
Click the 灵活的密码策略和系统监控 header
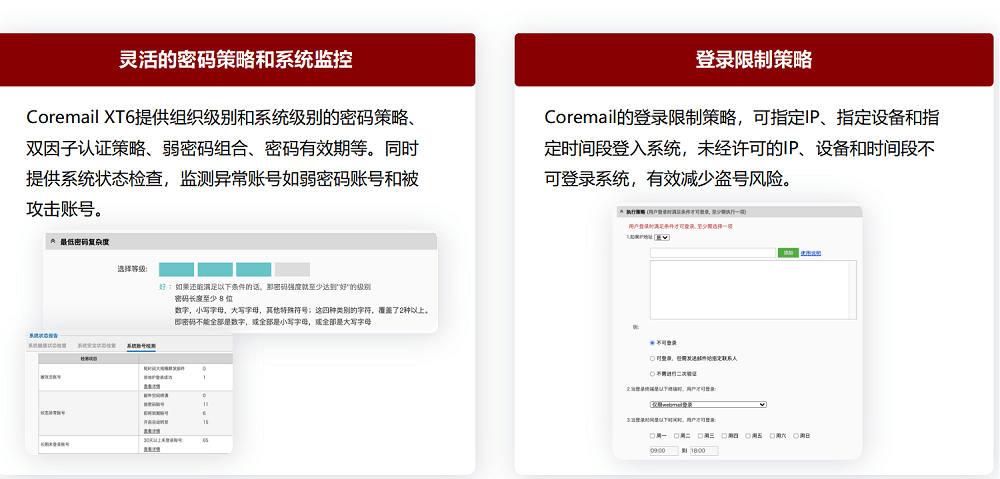pyautogui.click(x=236, y=59)
